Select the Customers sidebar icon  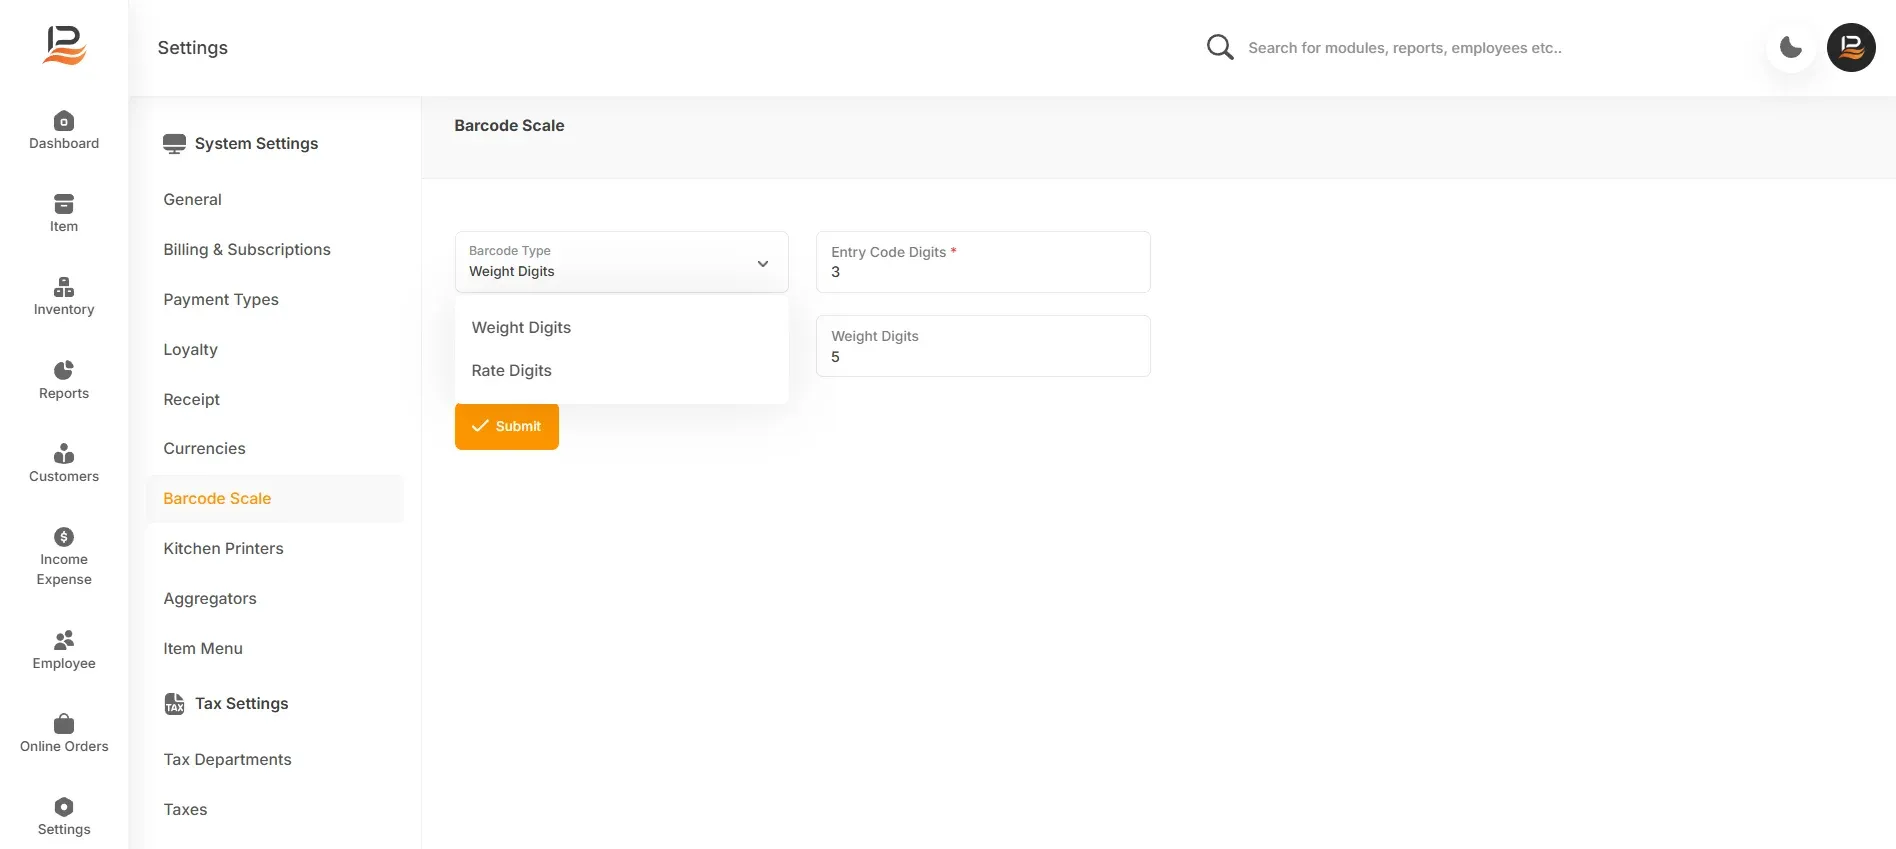(64, 453)
